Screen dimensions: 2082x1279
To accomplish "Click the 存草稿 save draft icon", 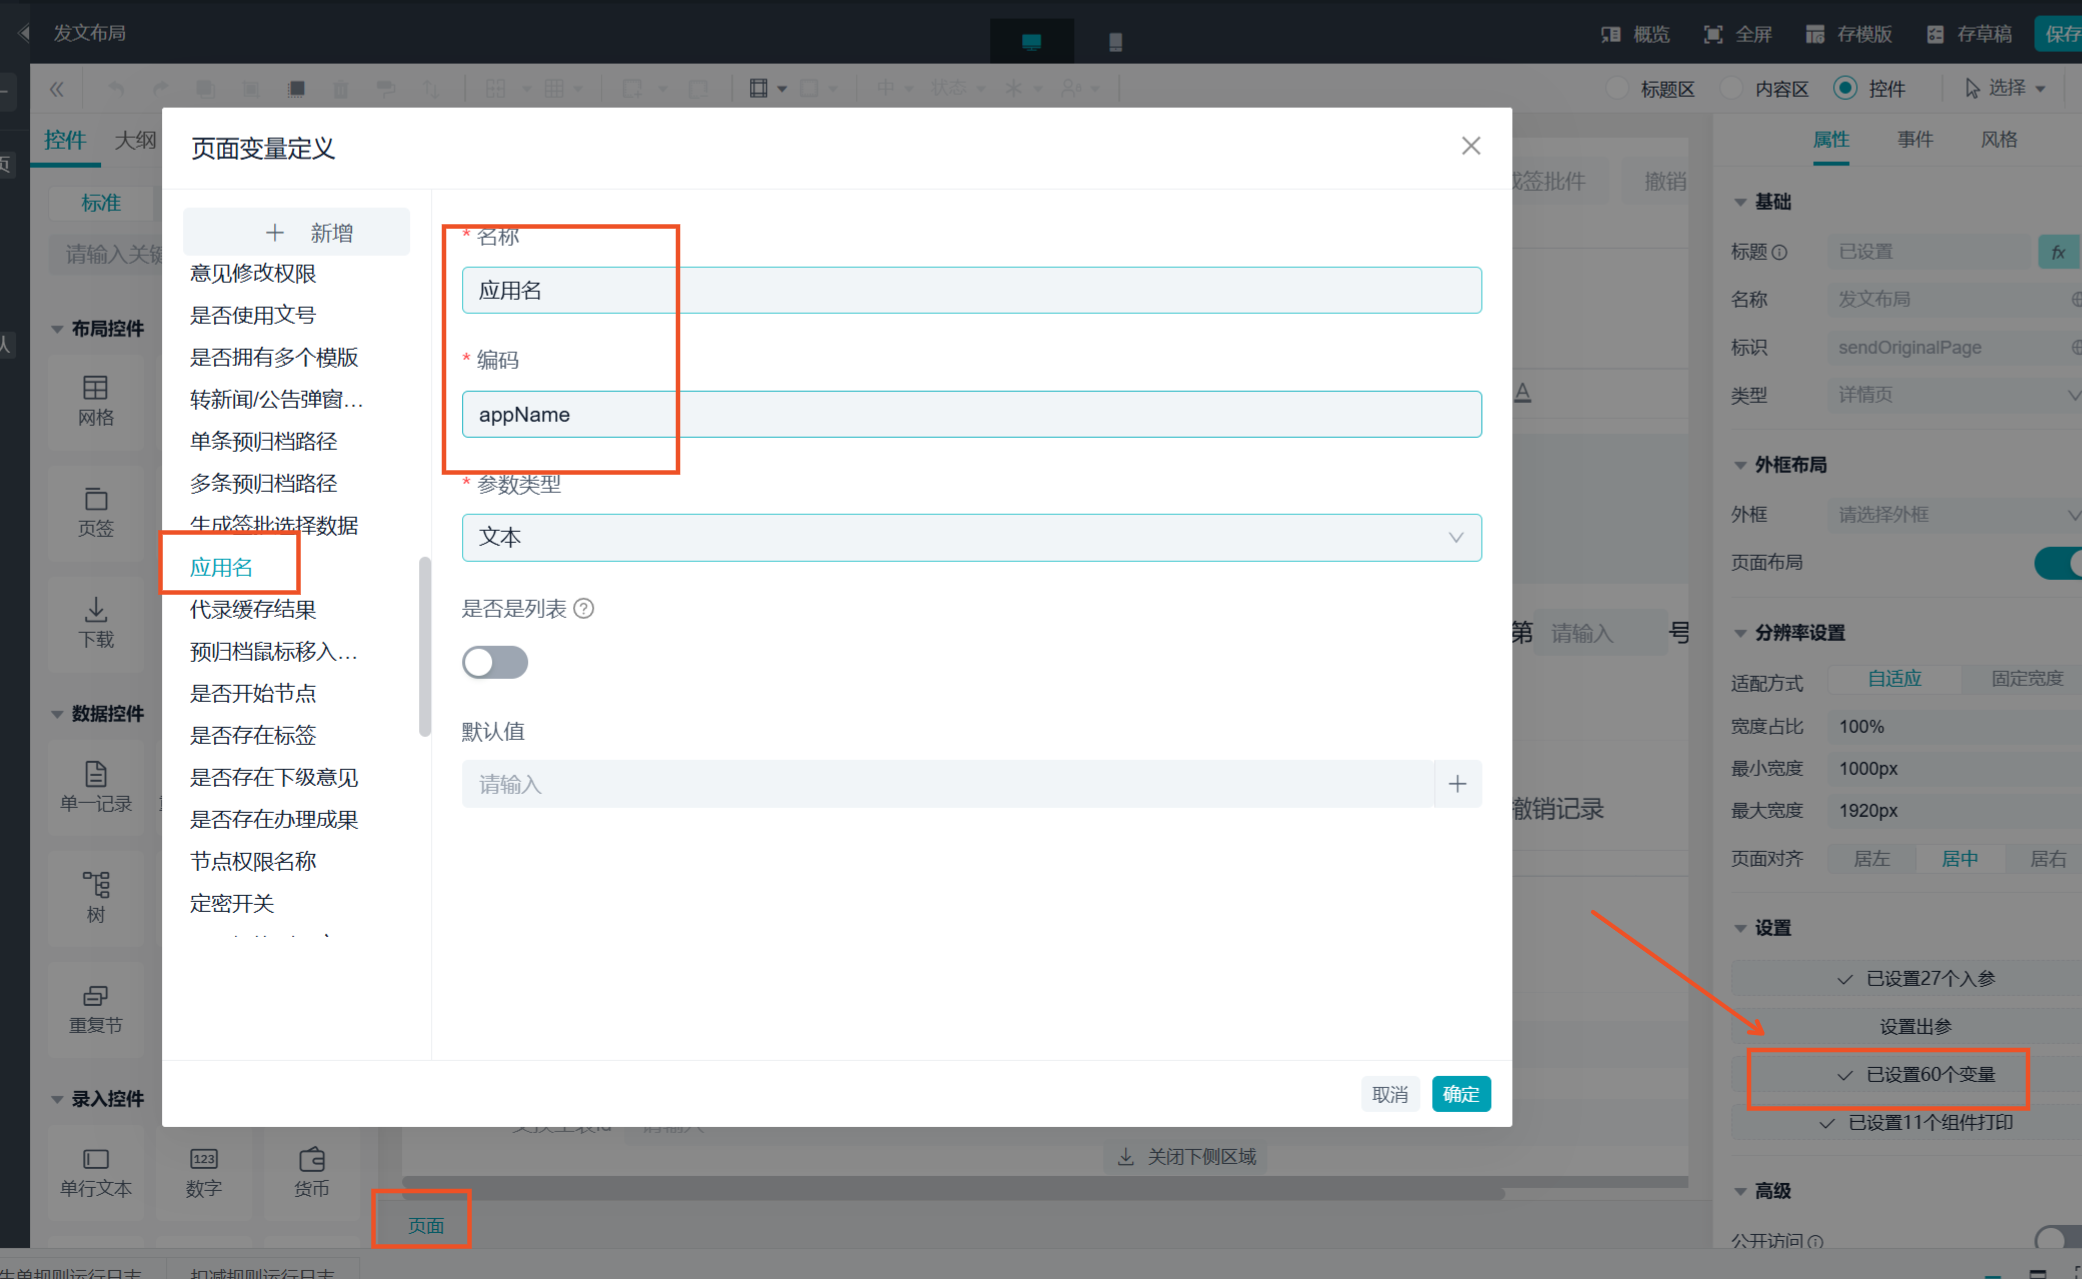I will pos(1935,35).
